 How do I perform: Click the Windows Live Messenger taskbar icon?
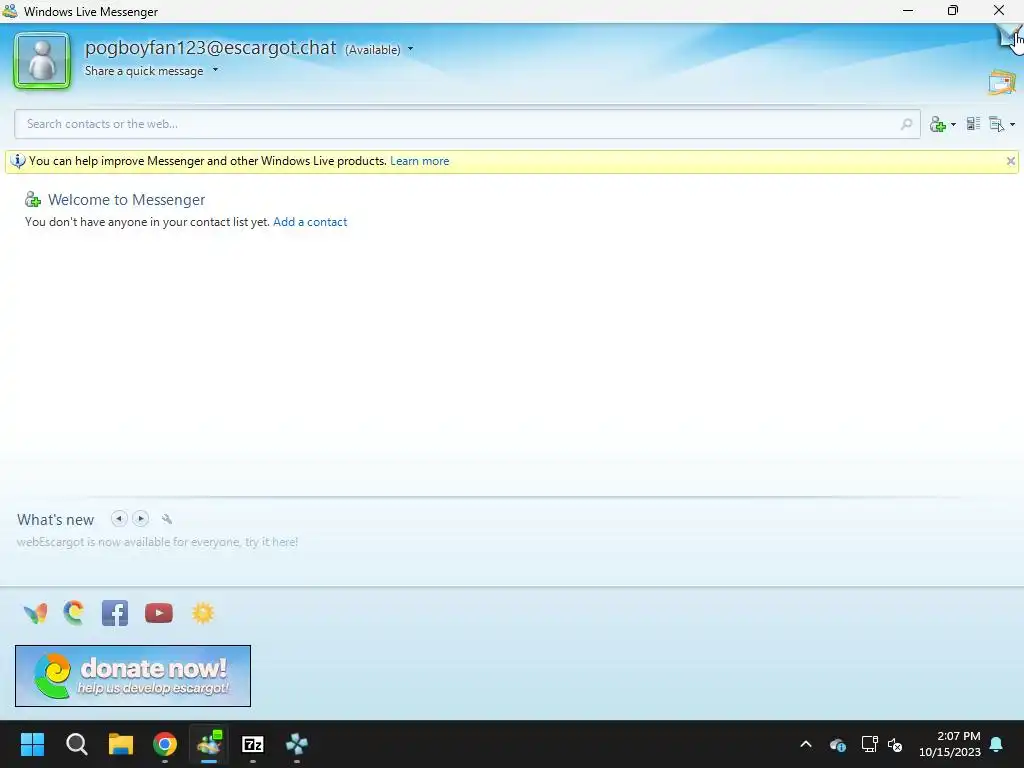pyautogui.click(x=209, y=744)
